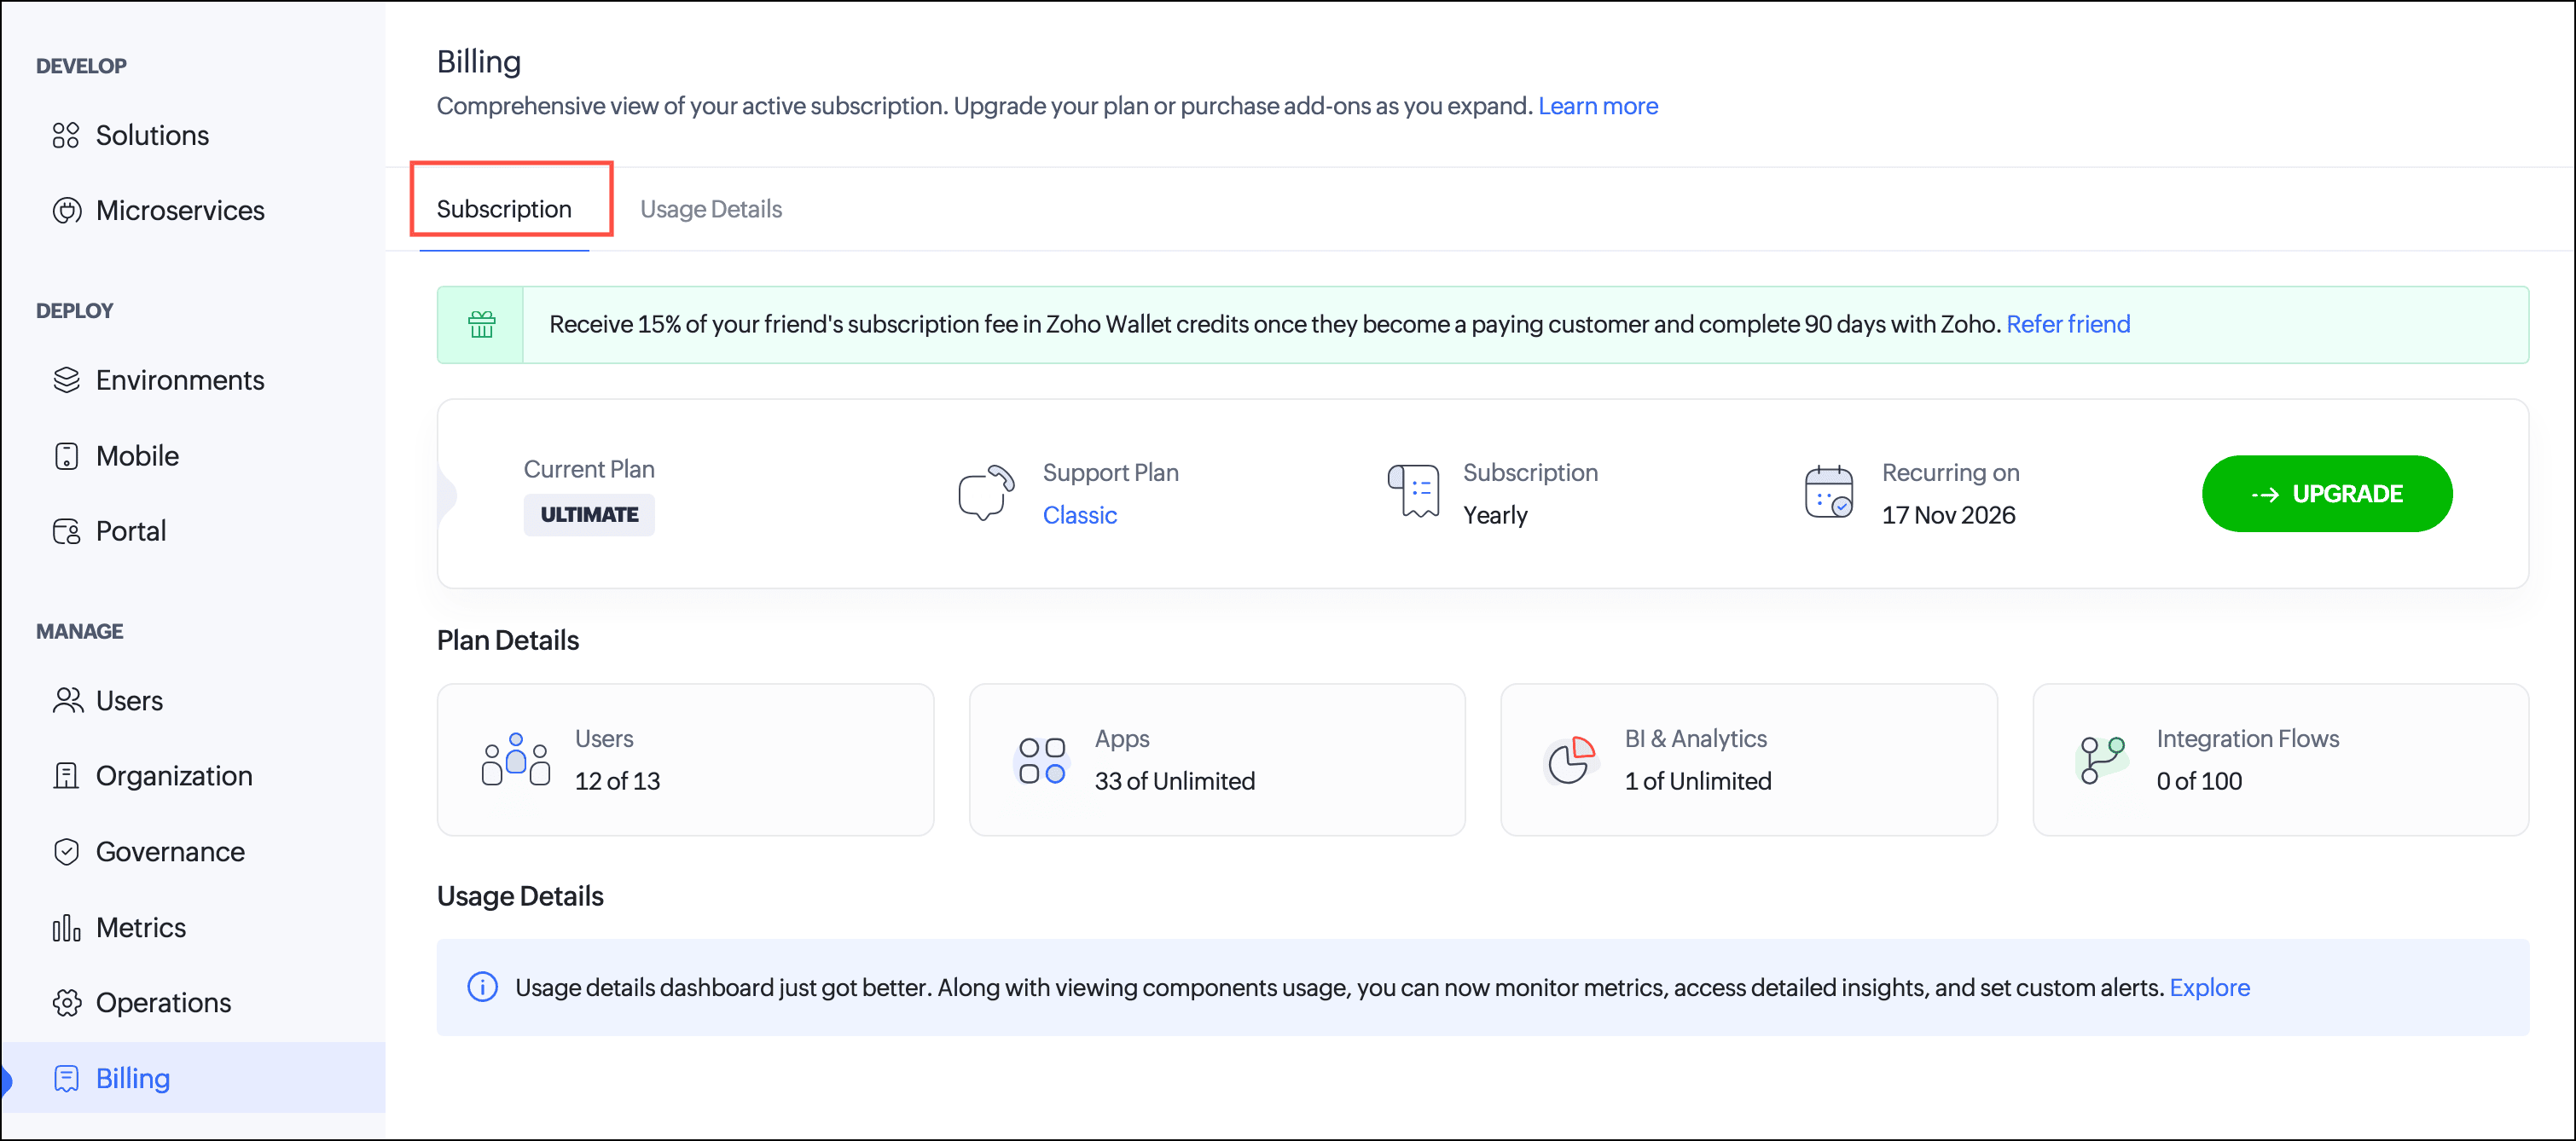Click the Metrics bar chart icon
Screen dimensions: 2576x1141
click(66, 928)
